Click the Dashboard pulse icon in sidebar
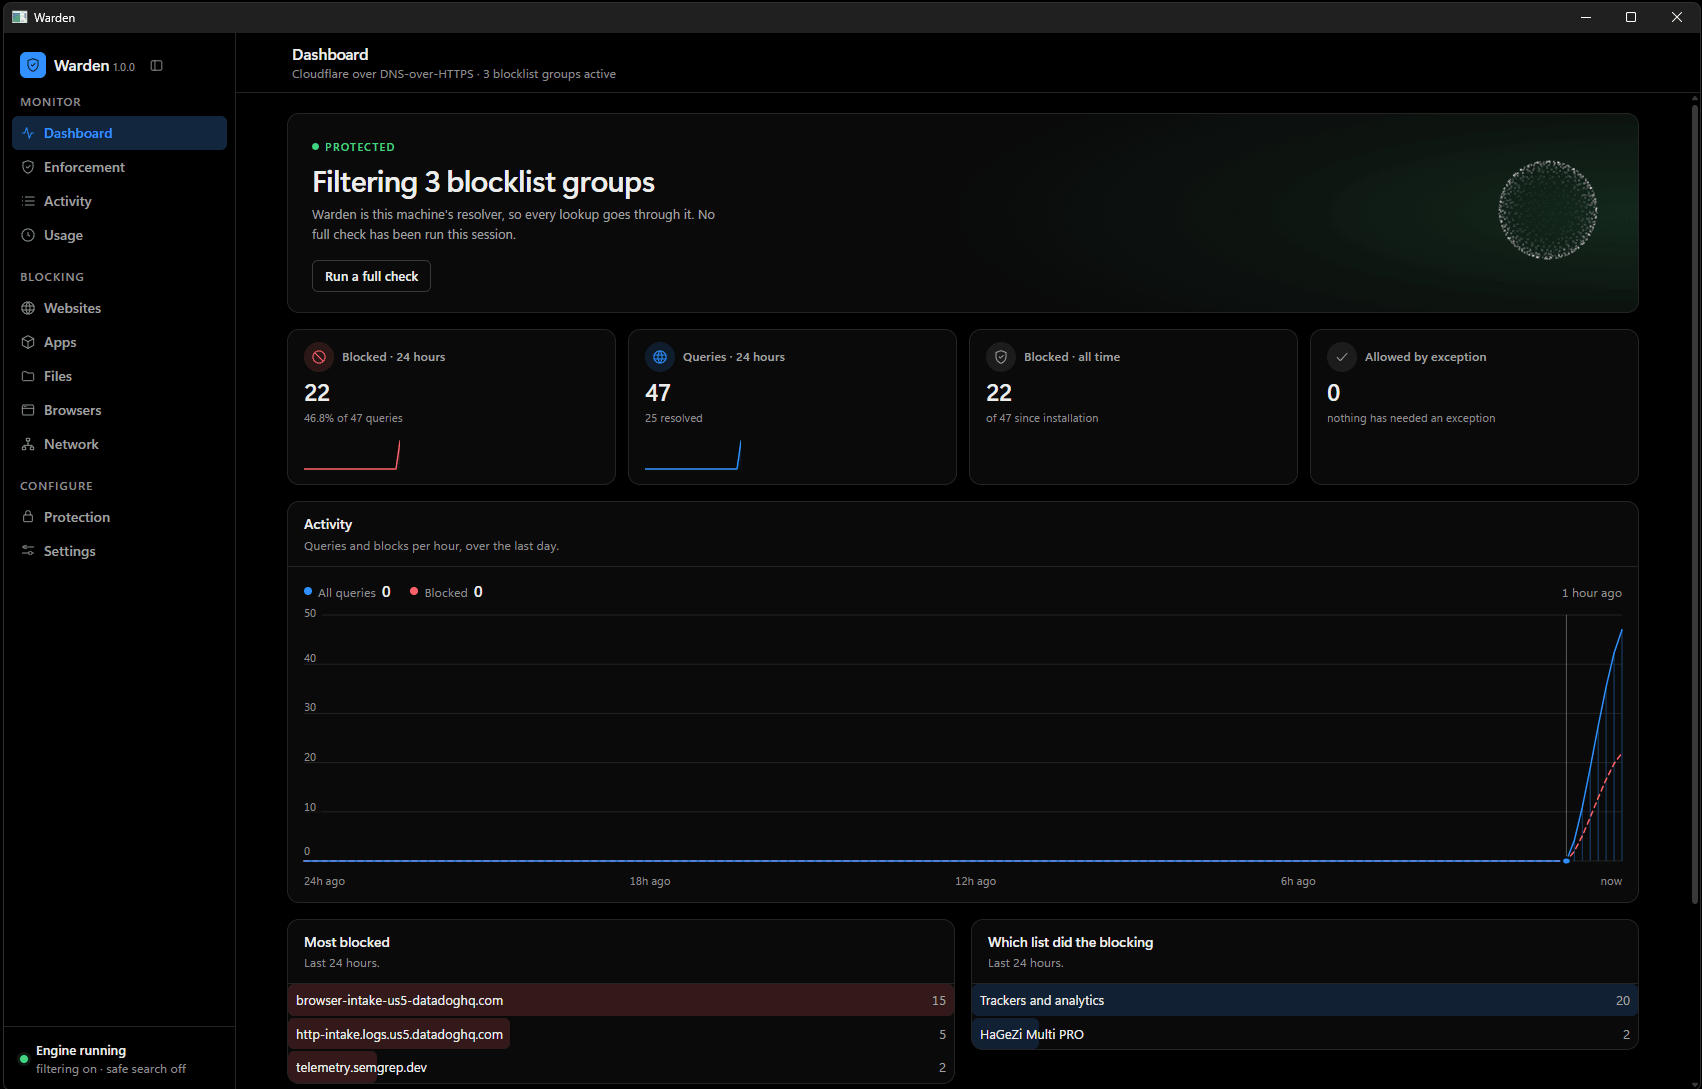The image size is (1702, 1089). [x=28, y=133]
